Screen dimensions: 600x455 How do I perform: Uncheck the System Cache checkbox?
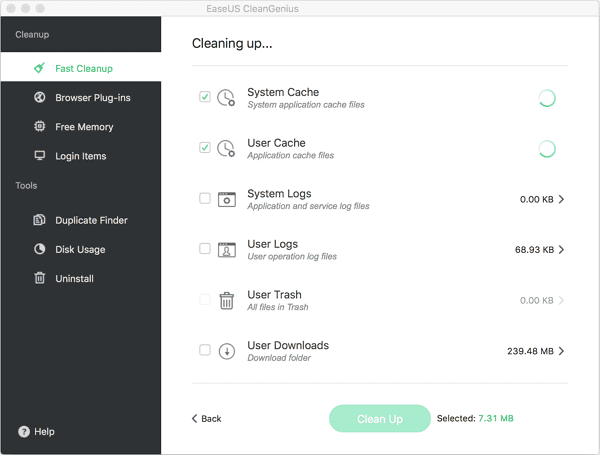[205, 97]
